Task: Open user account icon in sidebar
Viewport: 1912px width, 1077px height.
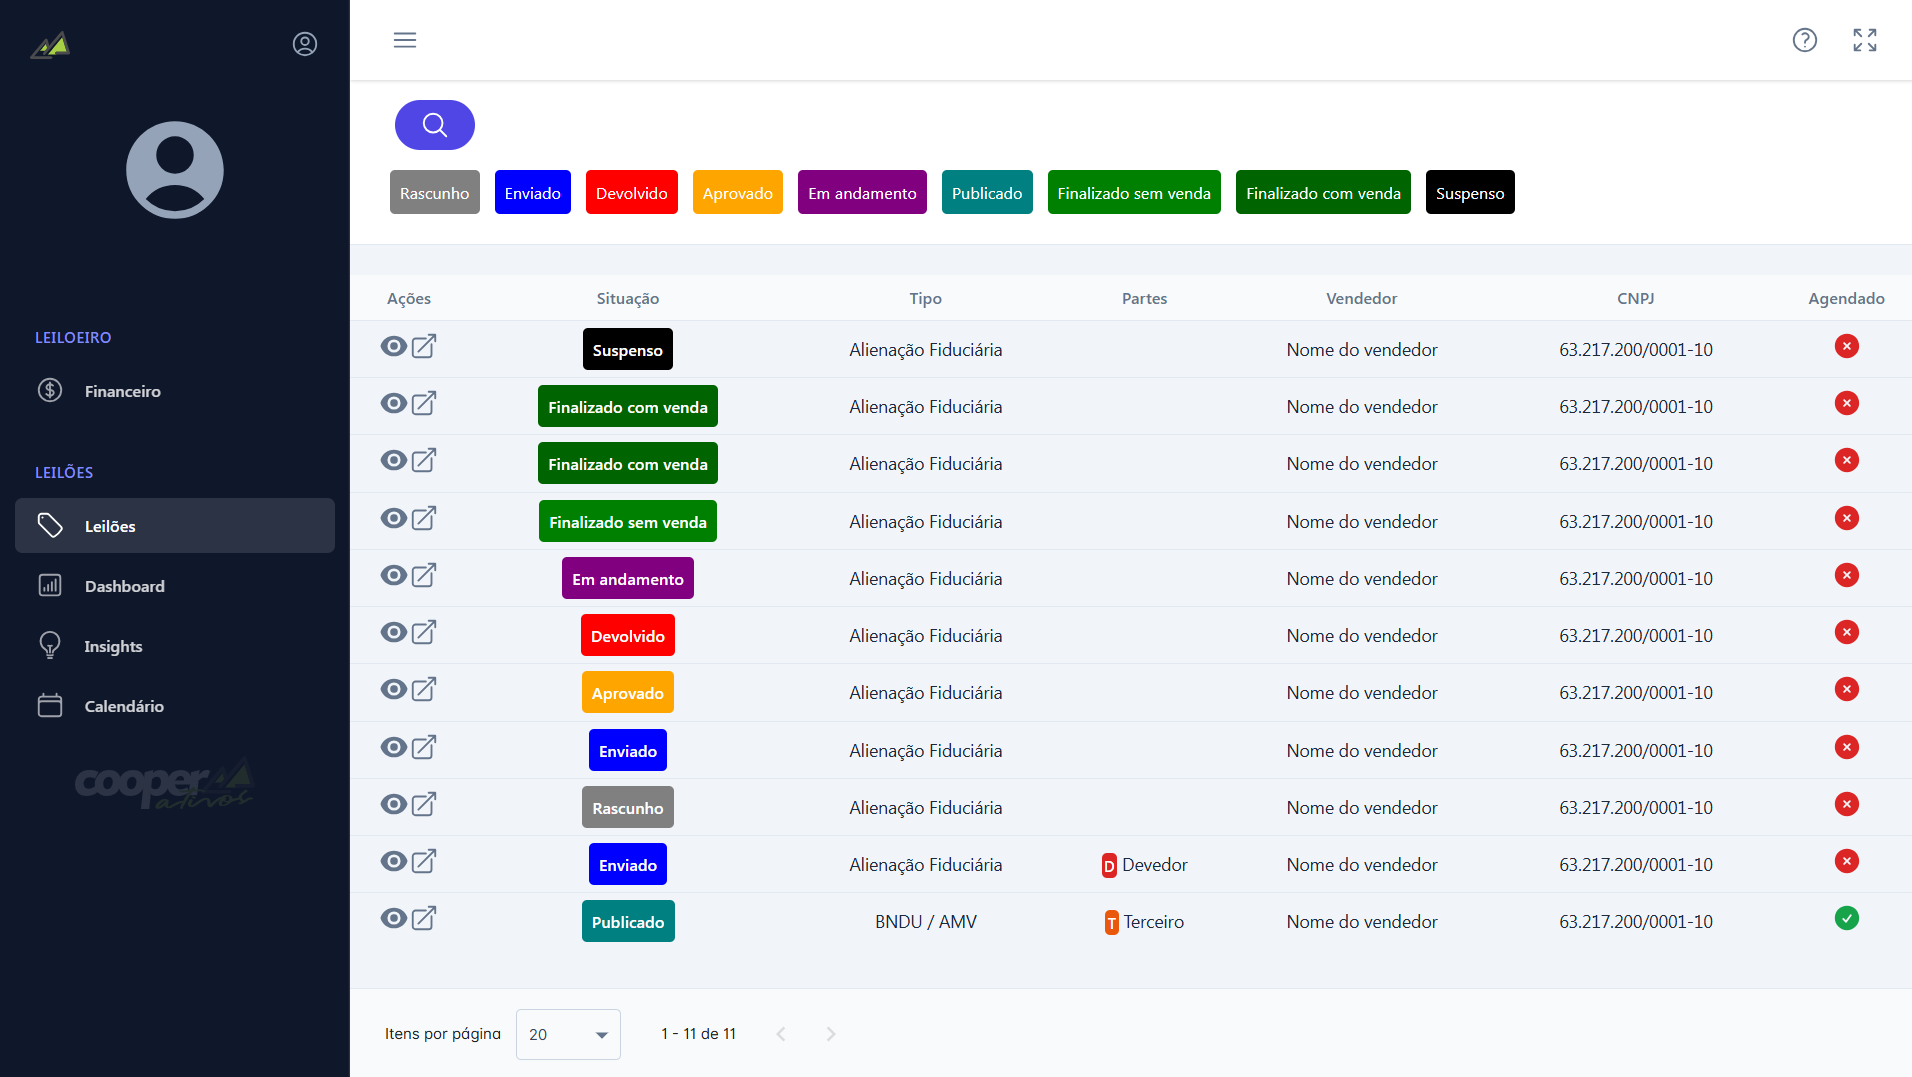Action: pos(305,44)
